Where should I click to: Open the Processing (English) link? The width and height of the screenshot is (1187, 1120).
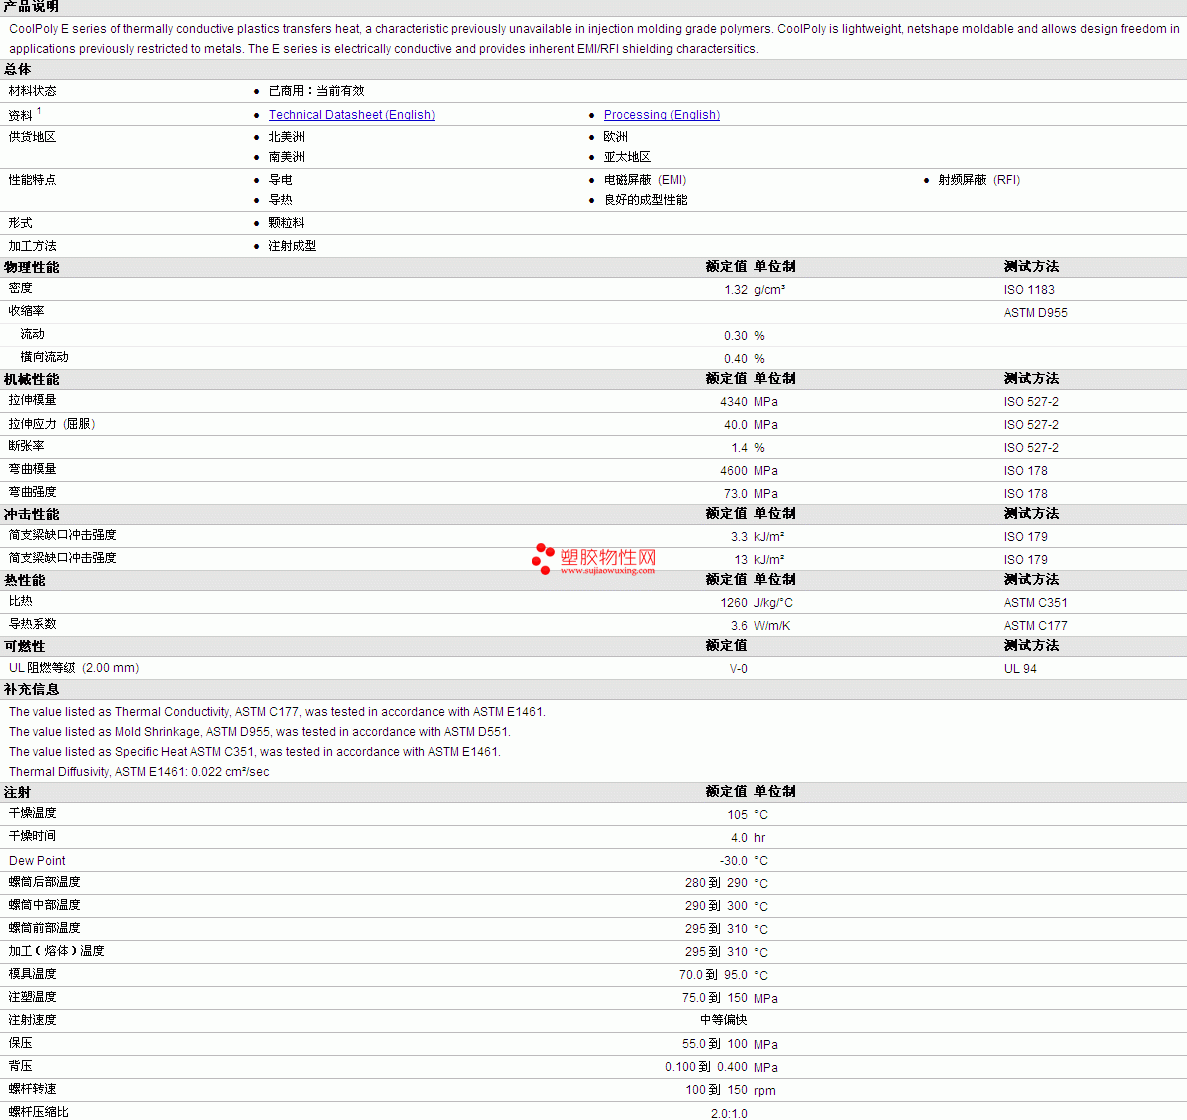pos(661,114)
